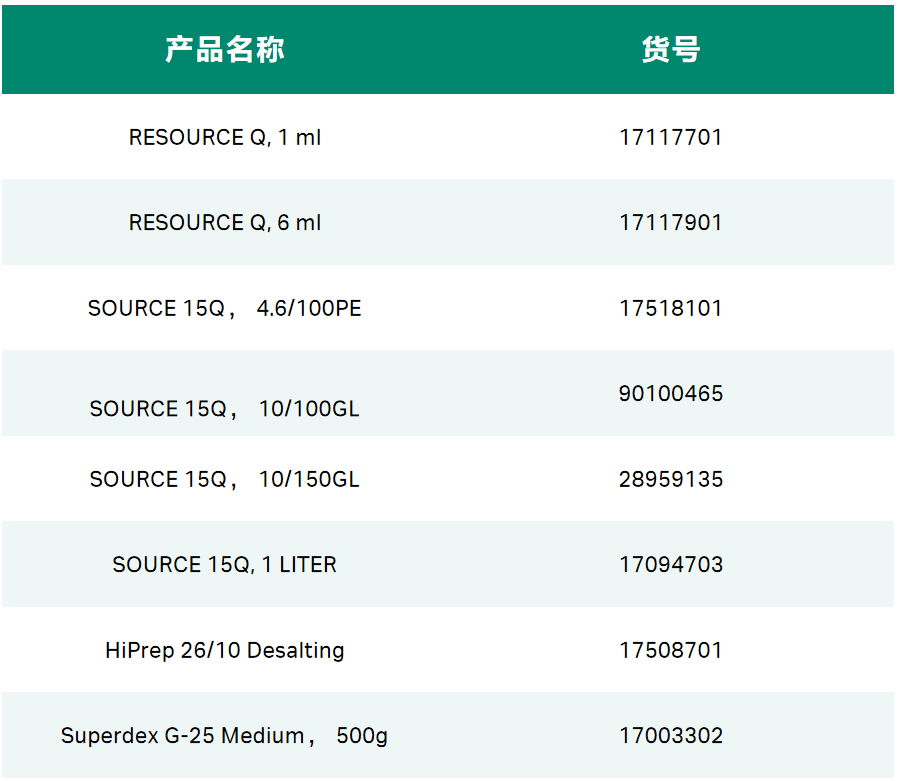Click product name SOURCE 15Q, 10/150GL

click(225, 479)
